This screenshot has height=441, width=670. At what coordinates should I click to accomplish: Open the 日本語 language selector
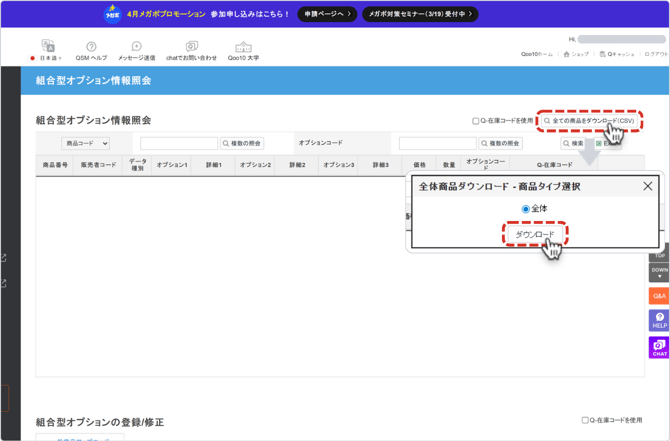point(46,58)
